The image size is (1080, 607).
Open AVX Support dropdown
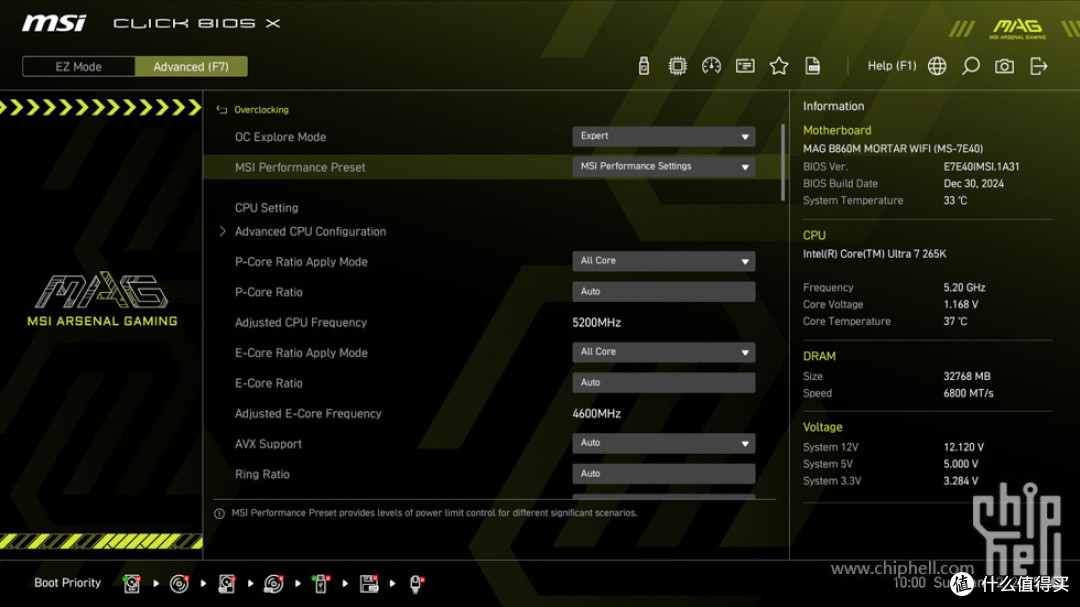tap(663, 443)
